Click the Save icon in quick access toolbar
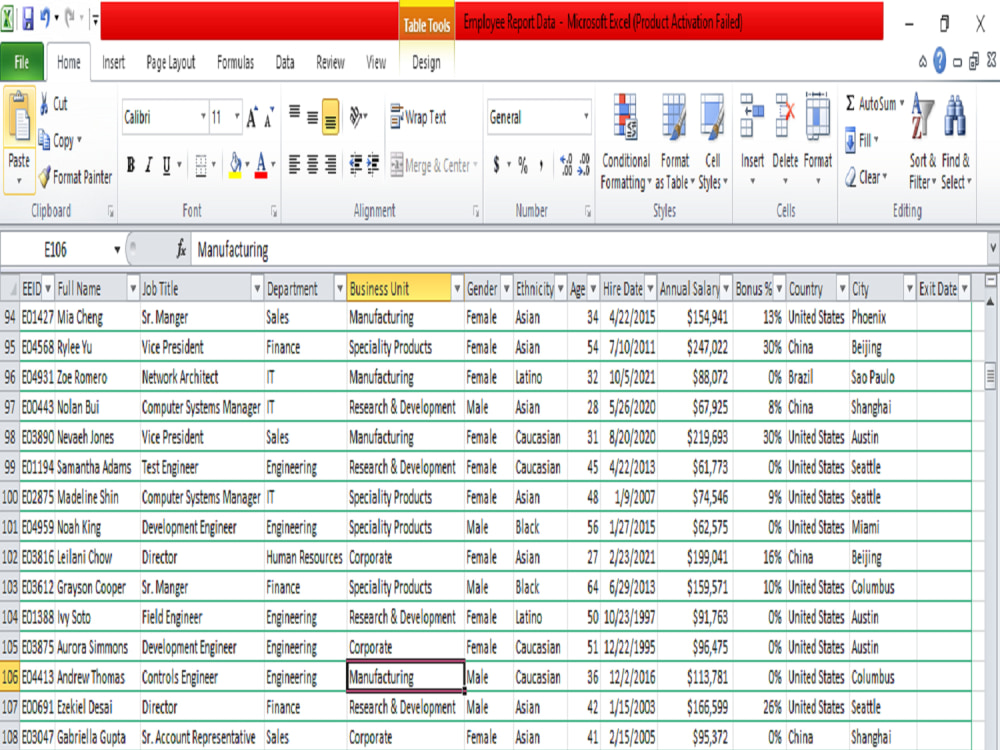1000x750 pixels. click(27, 20)
